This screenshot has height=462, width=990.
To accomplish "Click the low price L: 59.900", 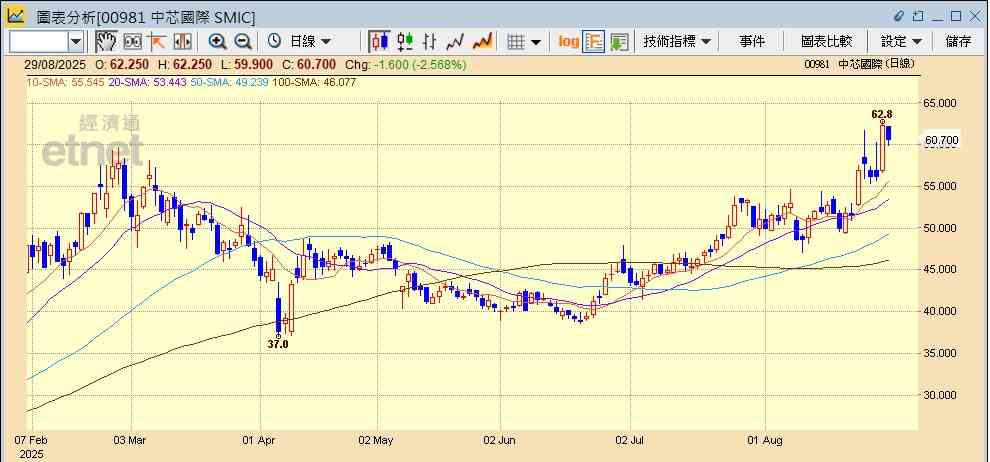I will point(248,64).
